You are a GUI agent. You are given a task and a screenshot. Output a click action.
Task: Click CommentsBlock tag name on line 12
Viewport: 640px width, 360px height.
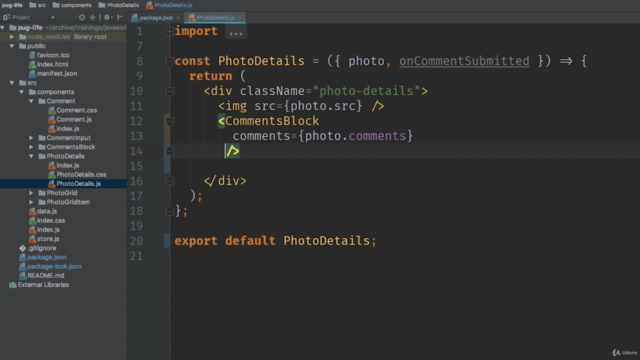[x=272, y=121]
